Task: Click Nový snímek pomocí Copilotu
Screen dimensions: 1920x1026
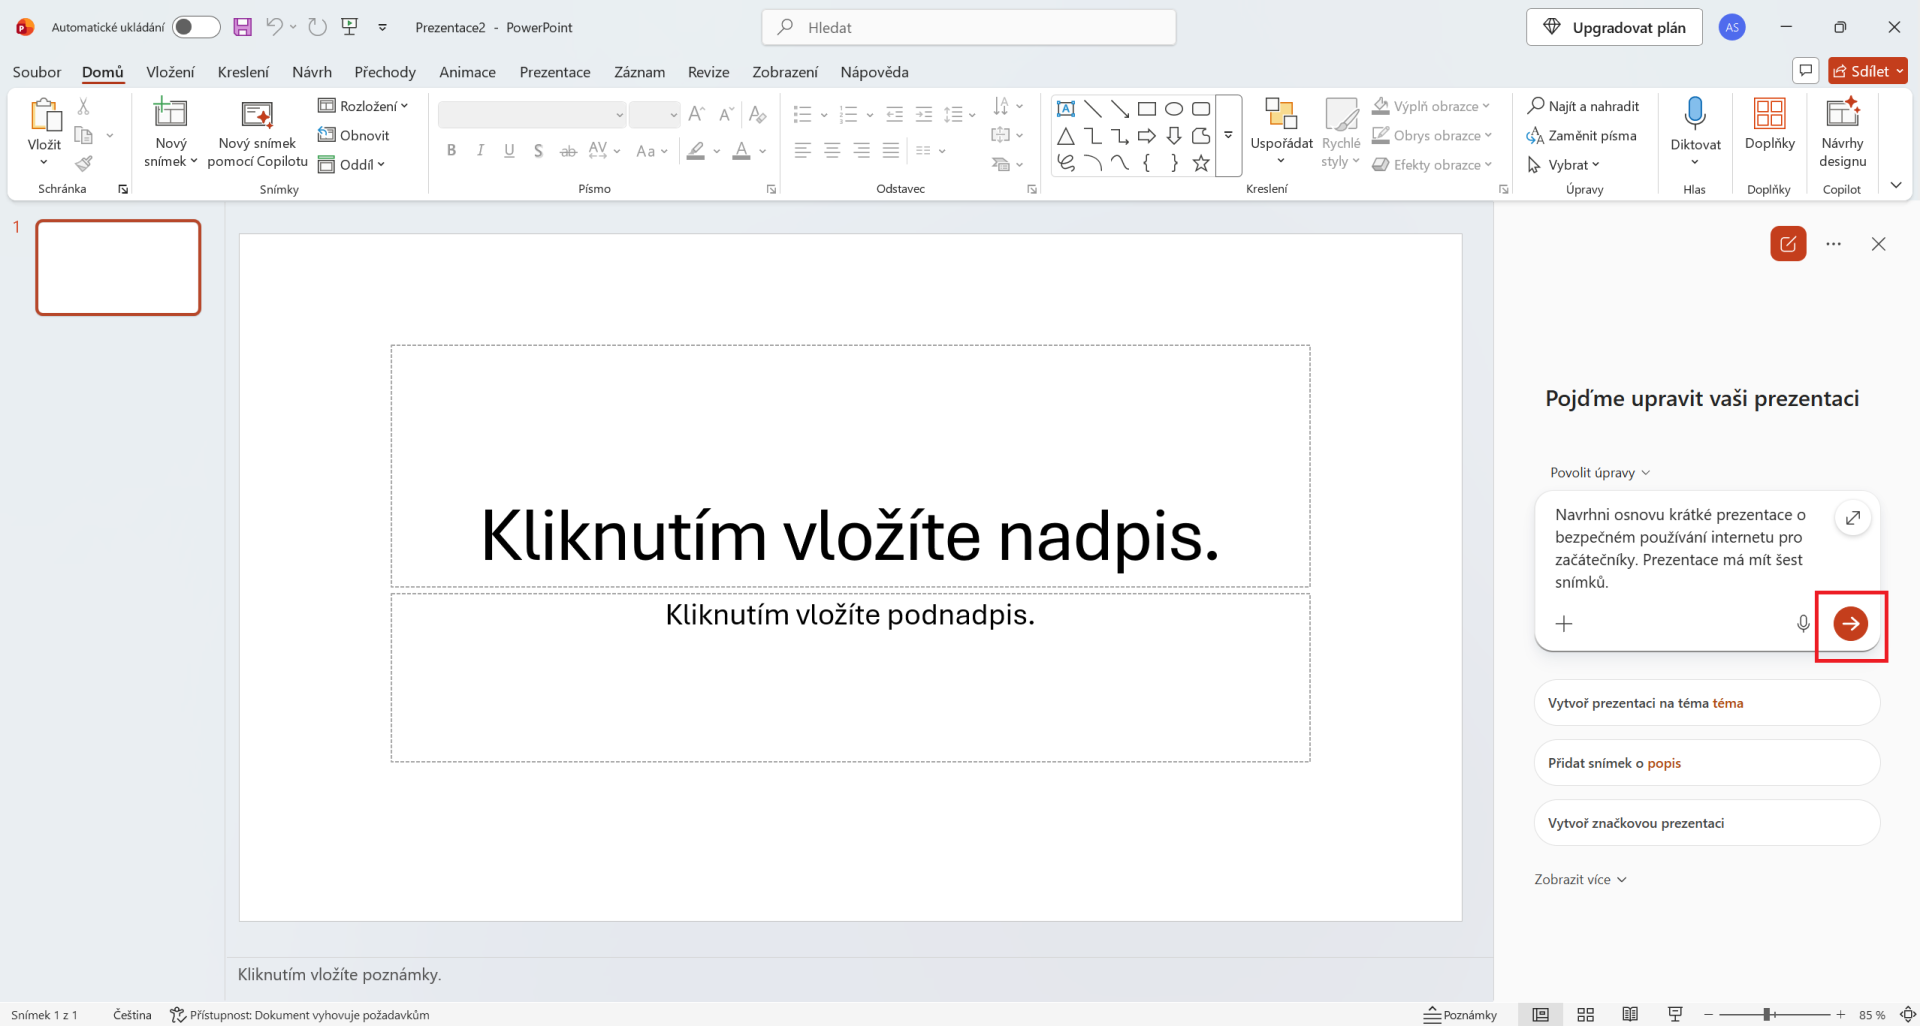Action: [258, 133]
